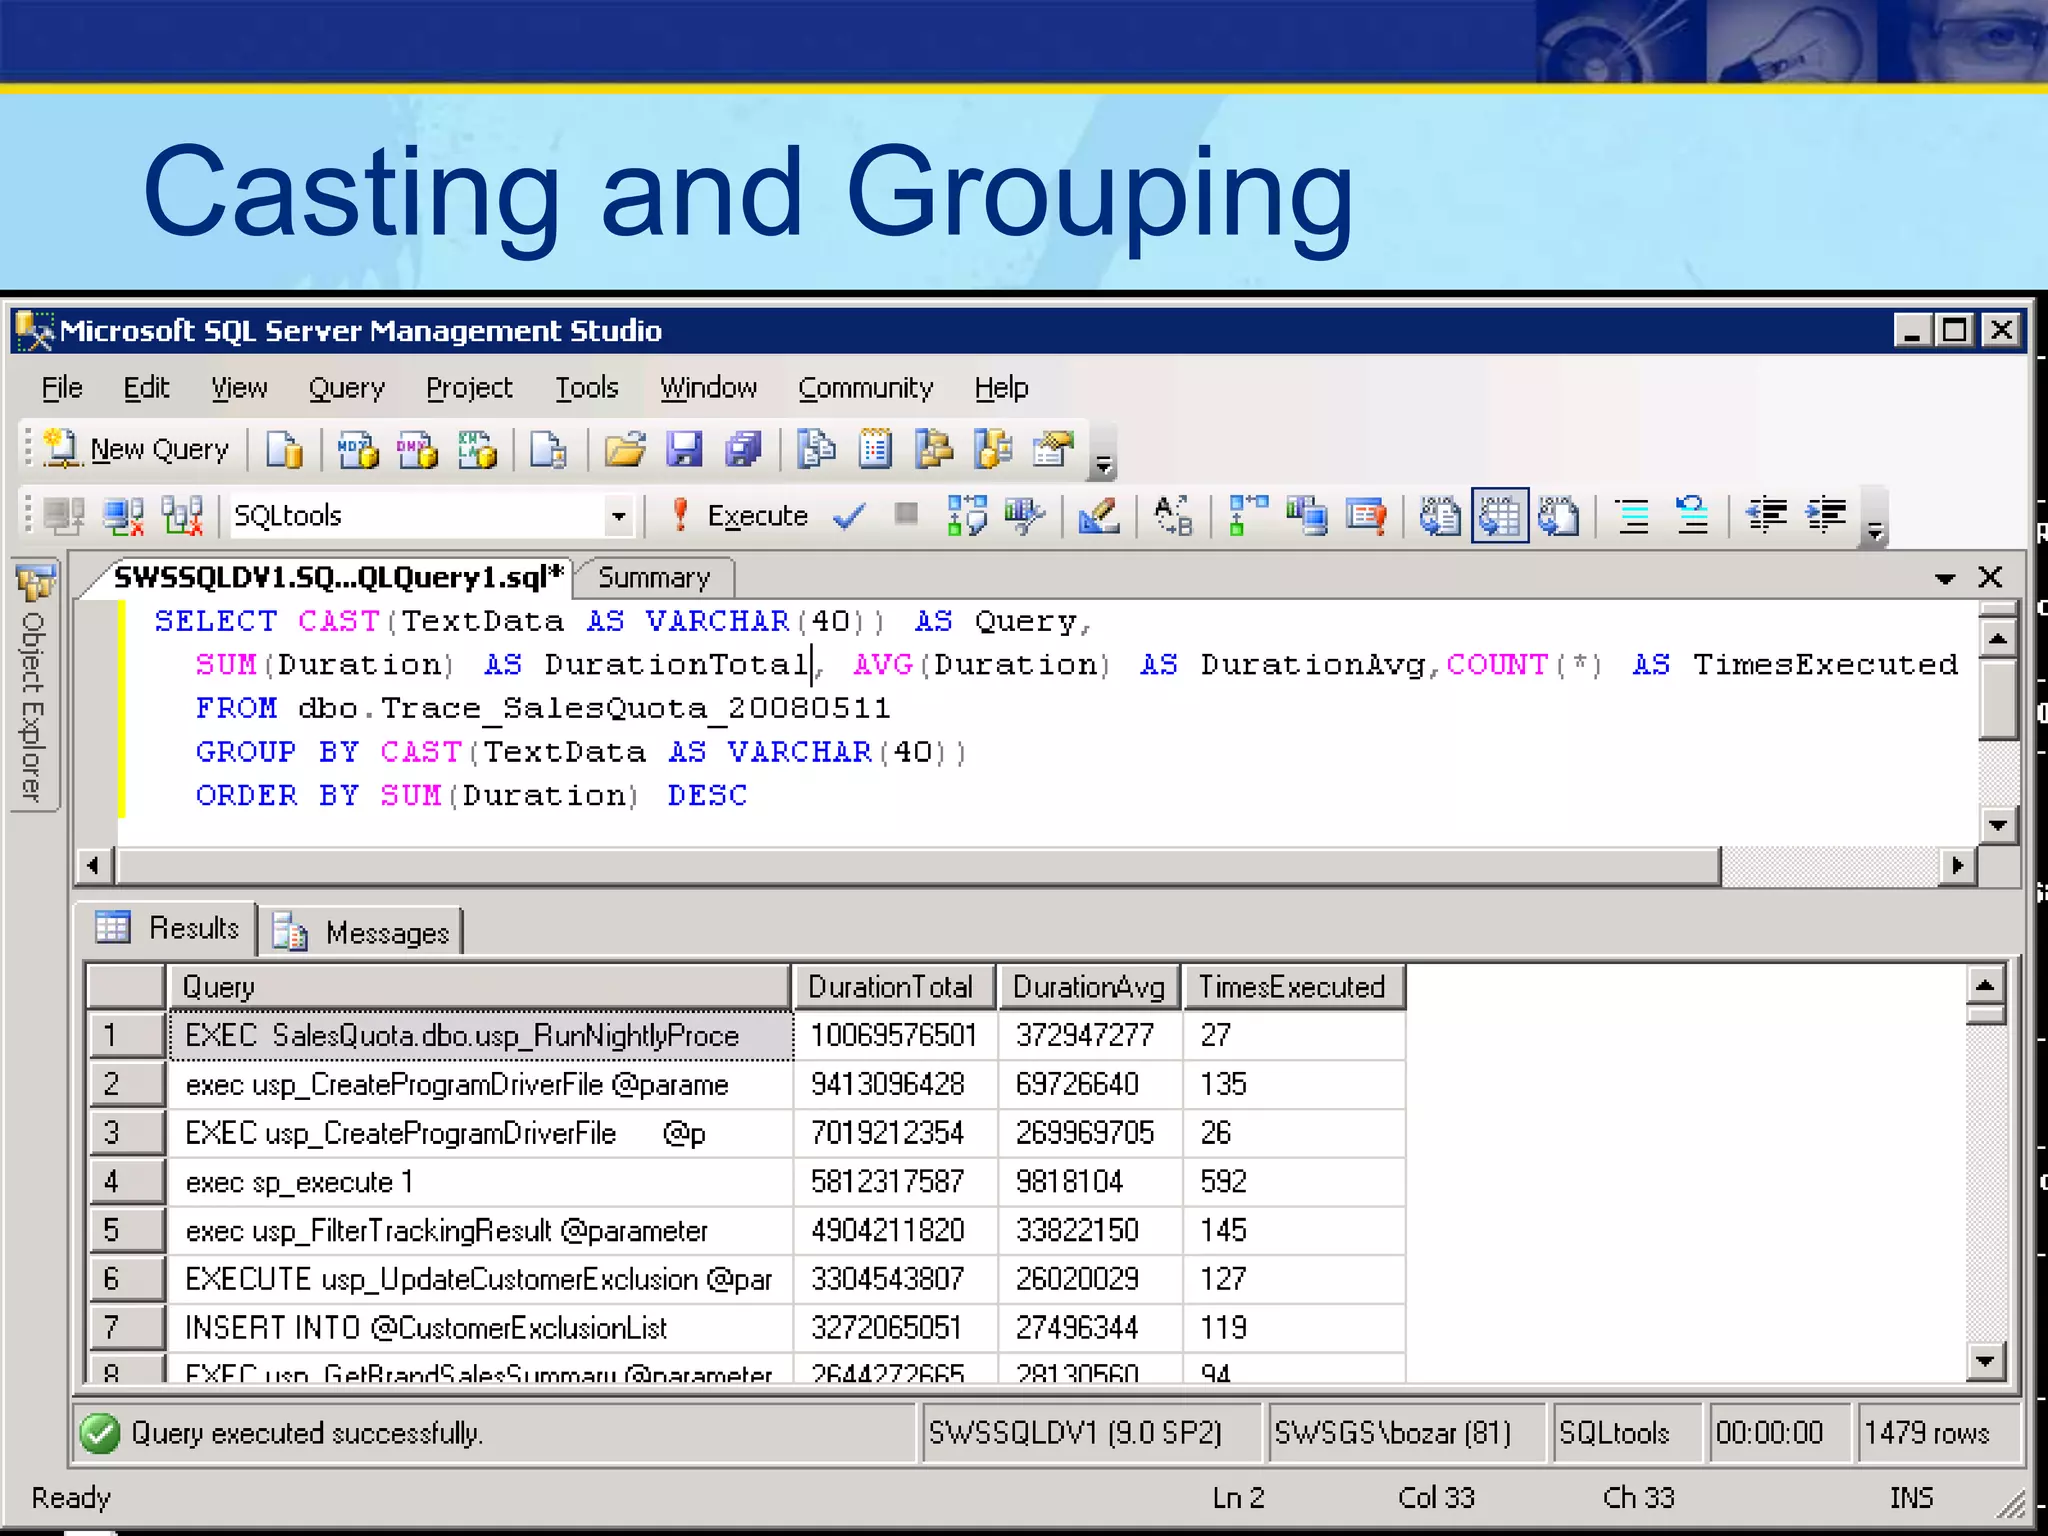The width and height of the screenshot is (2048, 1536).
Task: Click the Database Engine Query icon
Action: point(284,450)
